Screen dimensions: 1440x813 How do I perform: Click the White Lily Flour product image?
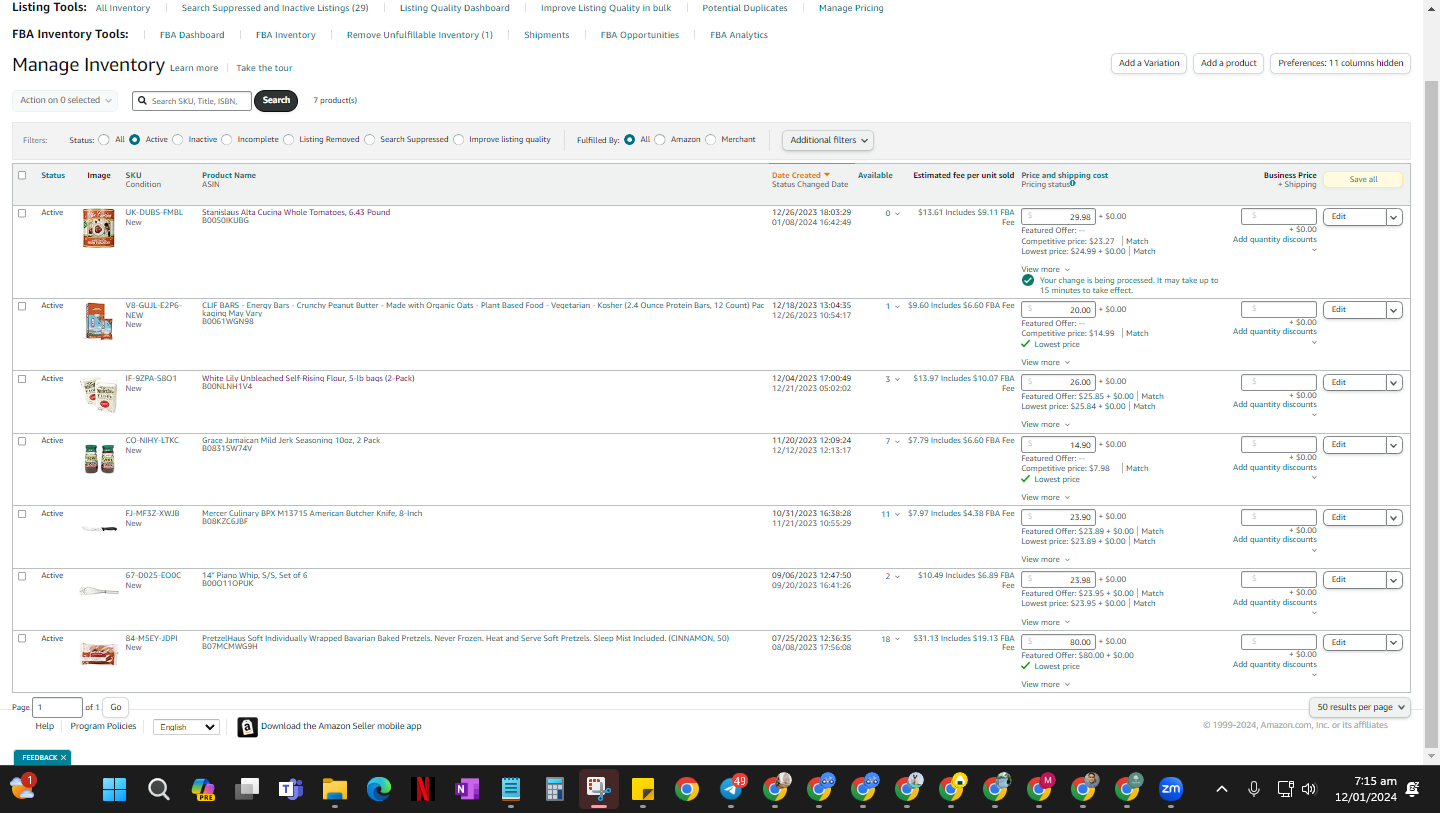[x=98, y=394]
